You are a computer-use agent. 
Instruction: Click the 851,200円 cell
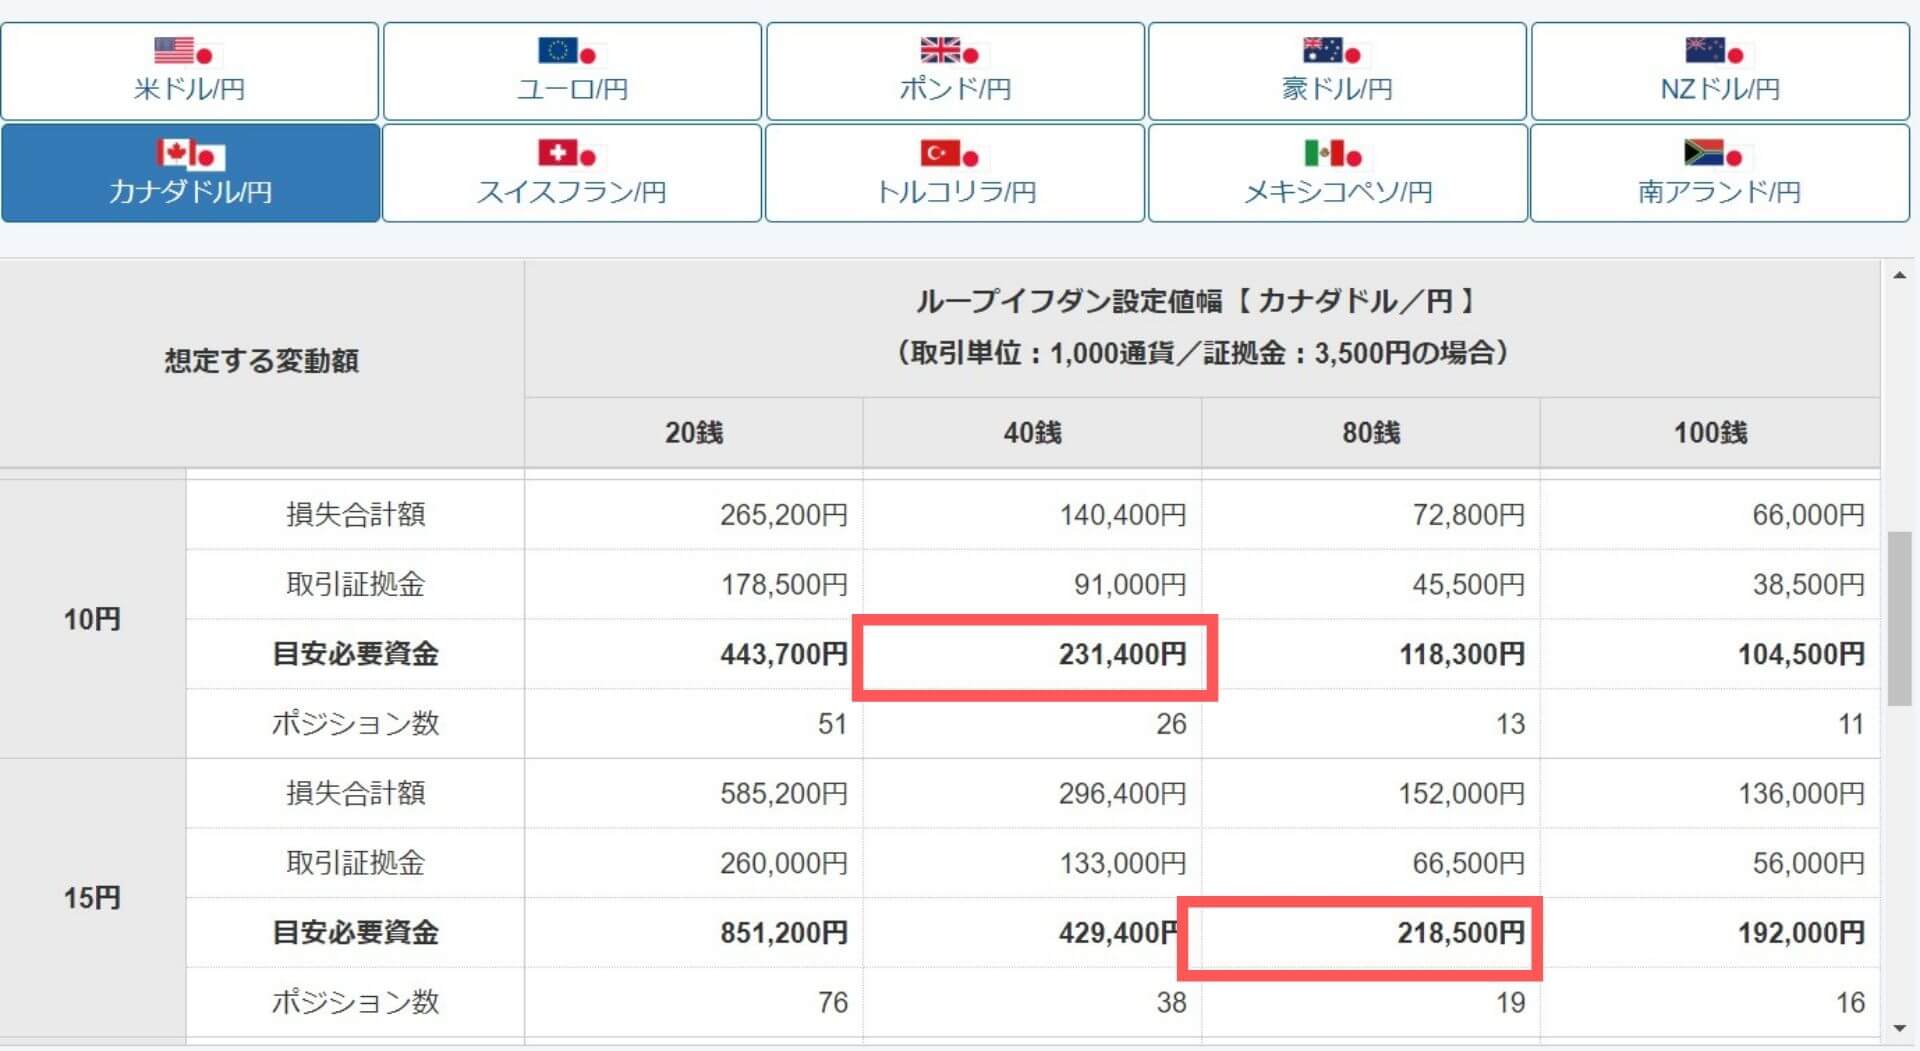[694, 932]
